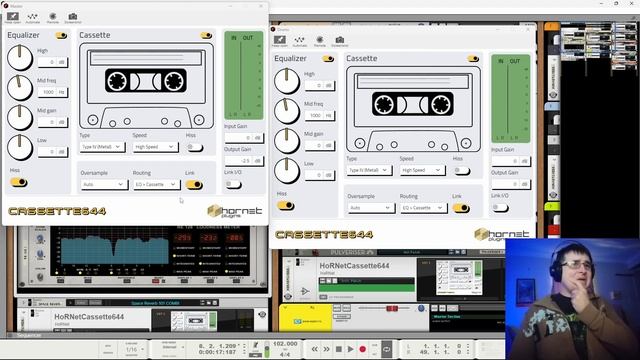This screenshot has height=360, width=640.
Task: Click the red mixer channel fader cap
Action: click(392, 308)
